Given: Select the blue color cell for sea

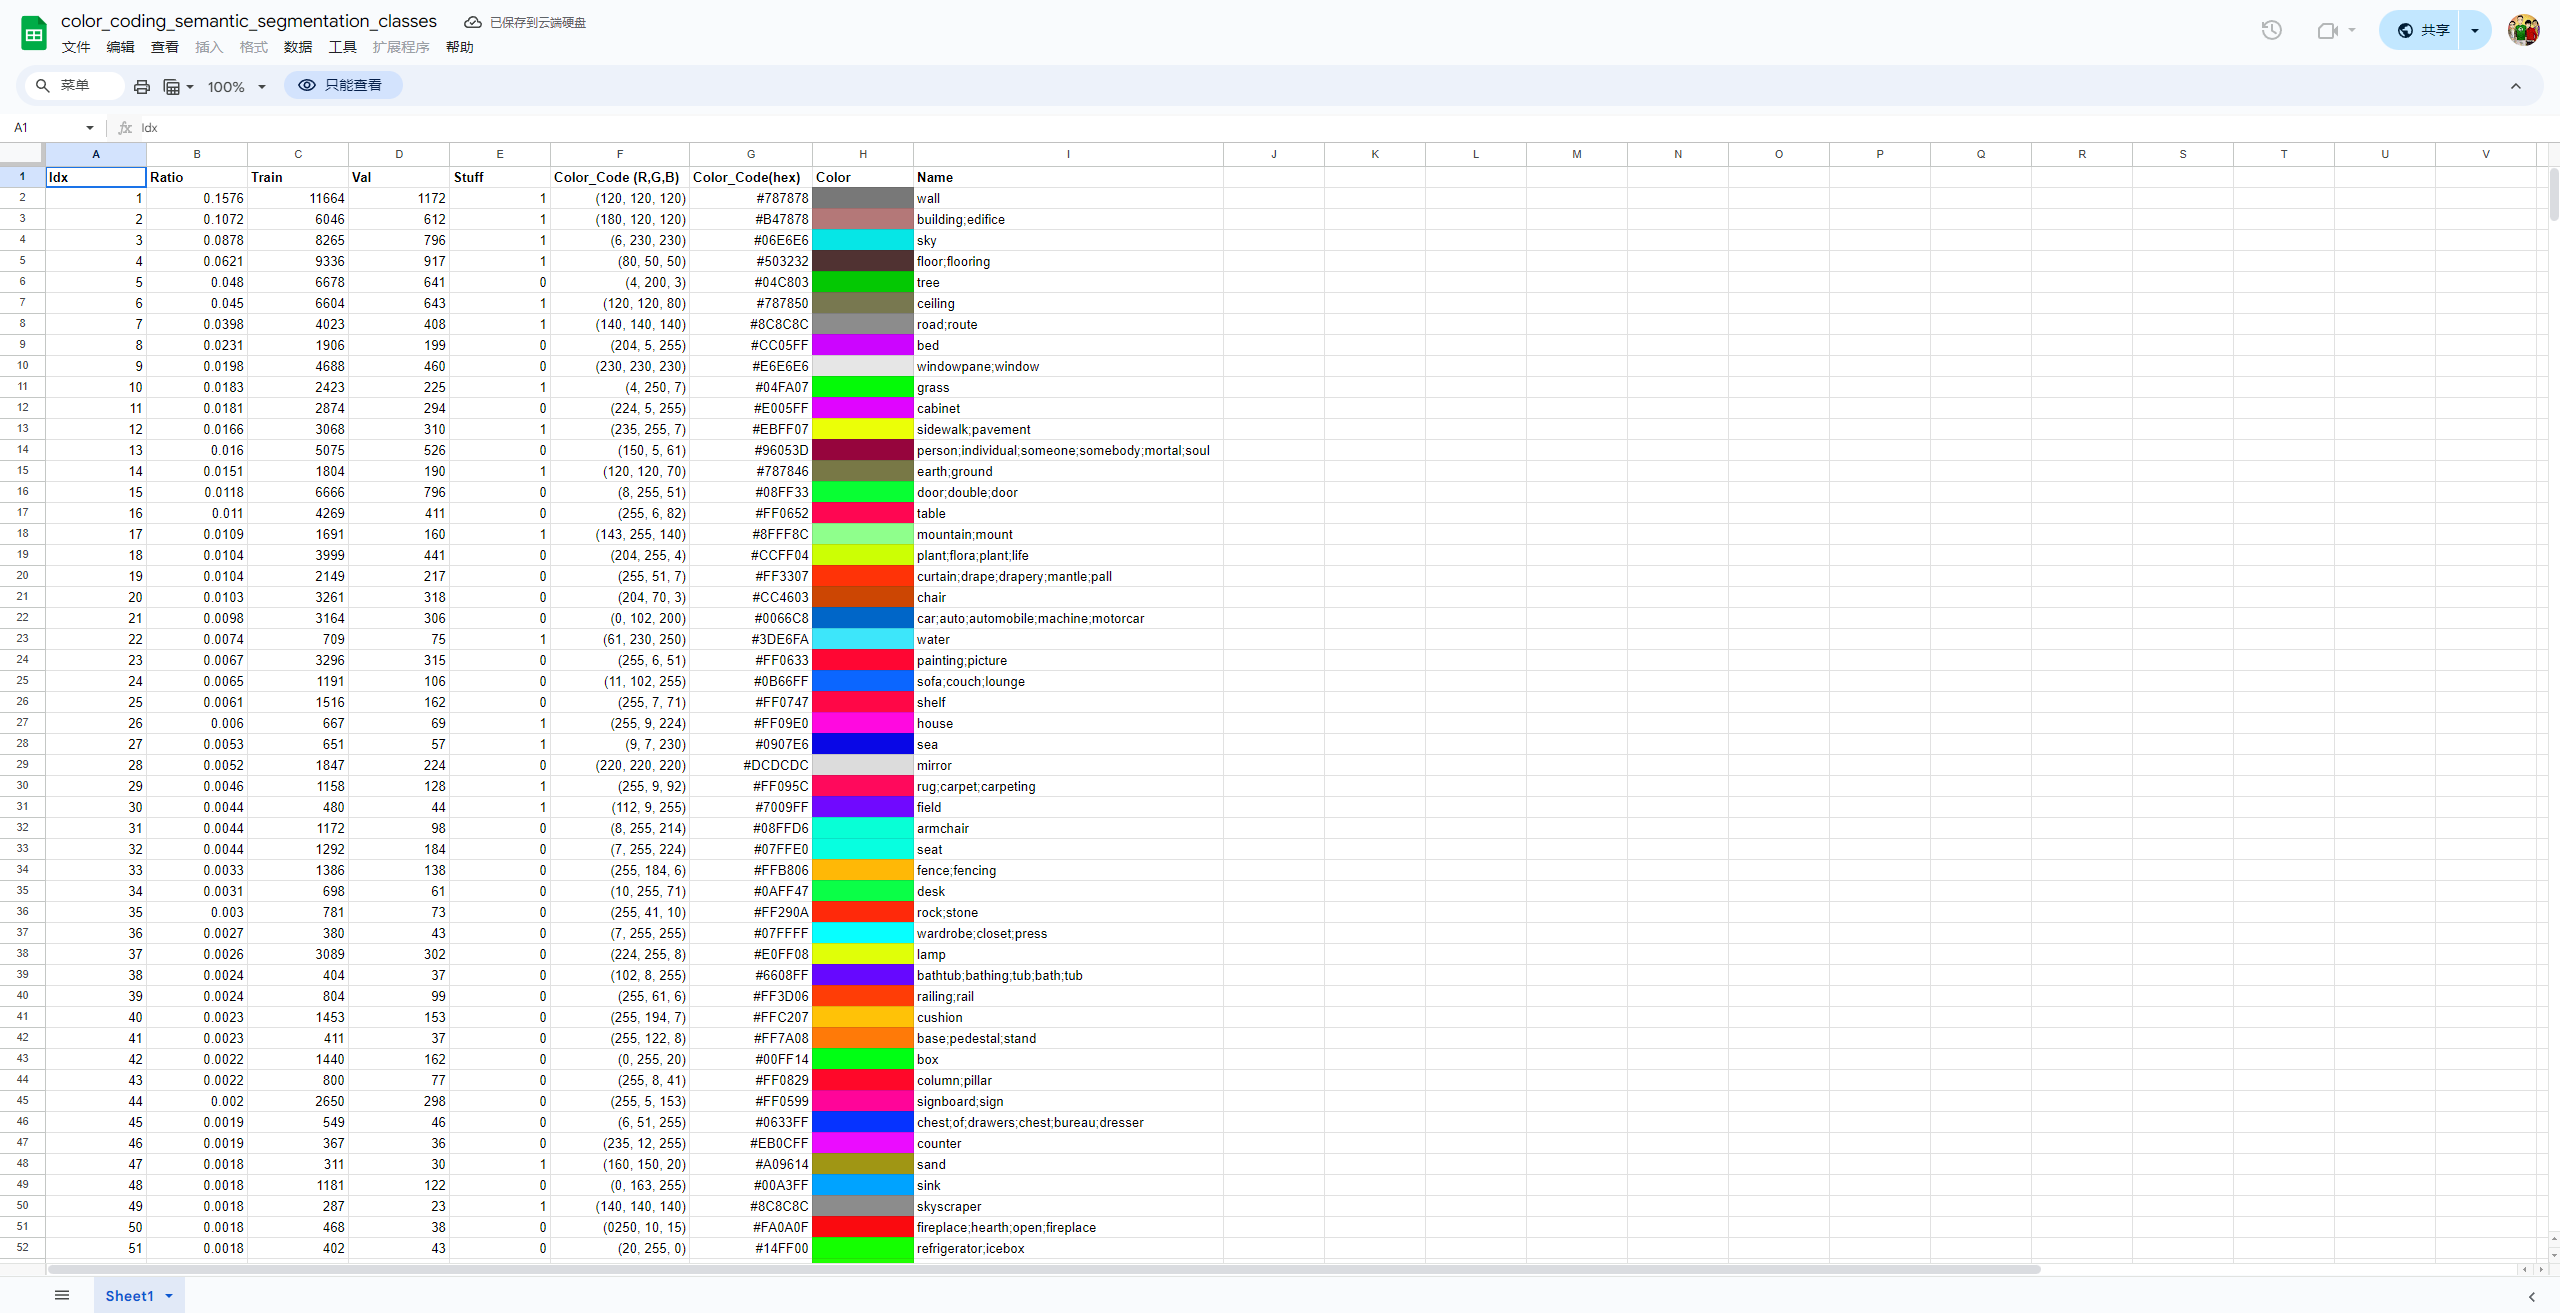Looking at the screenshot, I should 862,744.
